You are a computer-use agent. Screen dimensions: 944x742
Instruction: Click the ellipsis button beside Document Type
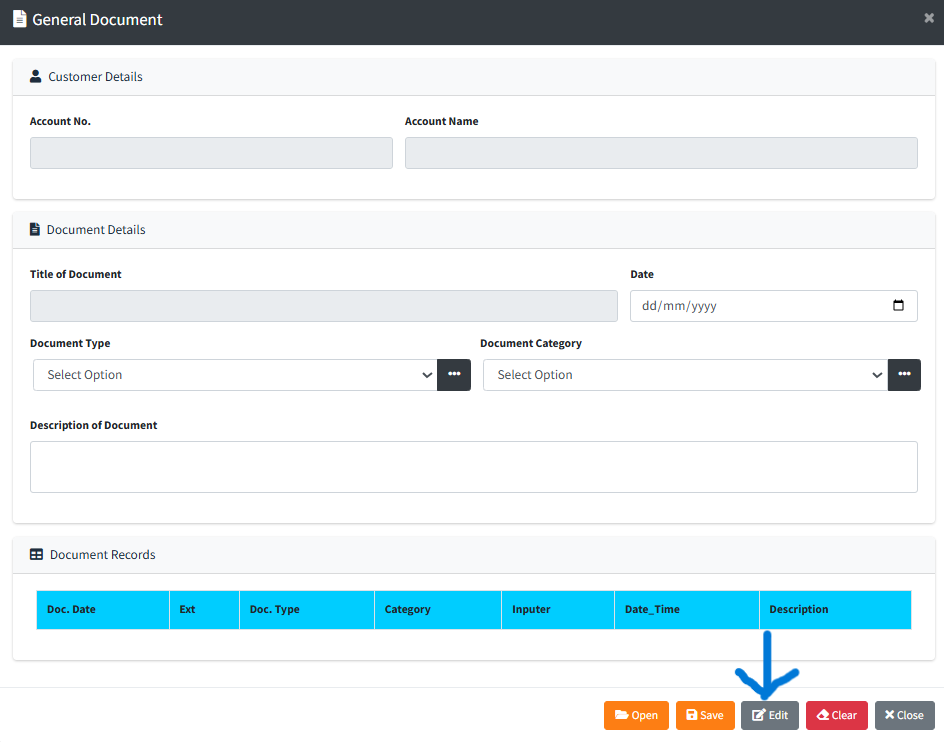pos(454,375)
